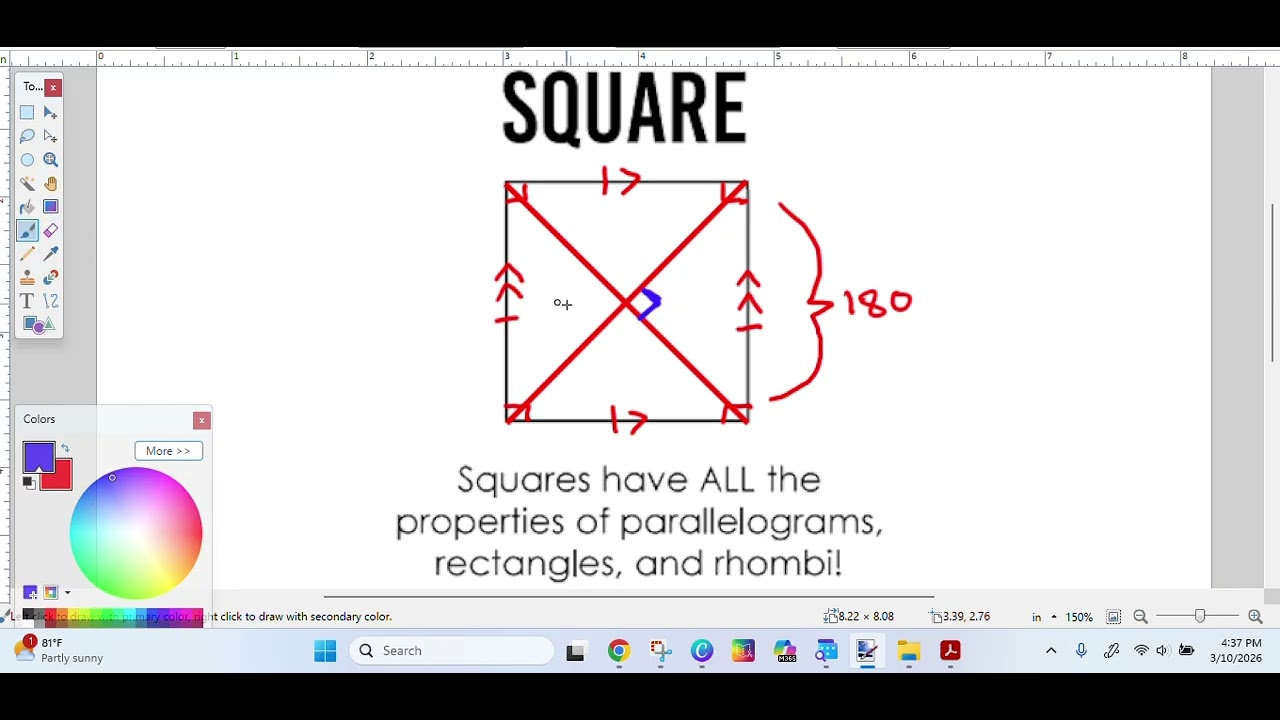Image resolution: width=1280 pixels, height=720 pixels.
Task: Adjust the zoom slider handle
Action: pos(1200,617)
